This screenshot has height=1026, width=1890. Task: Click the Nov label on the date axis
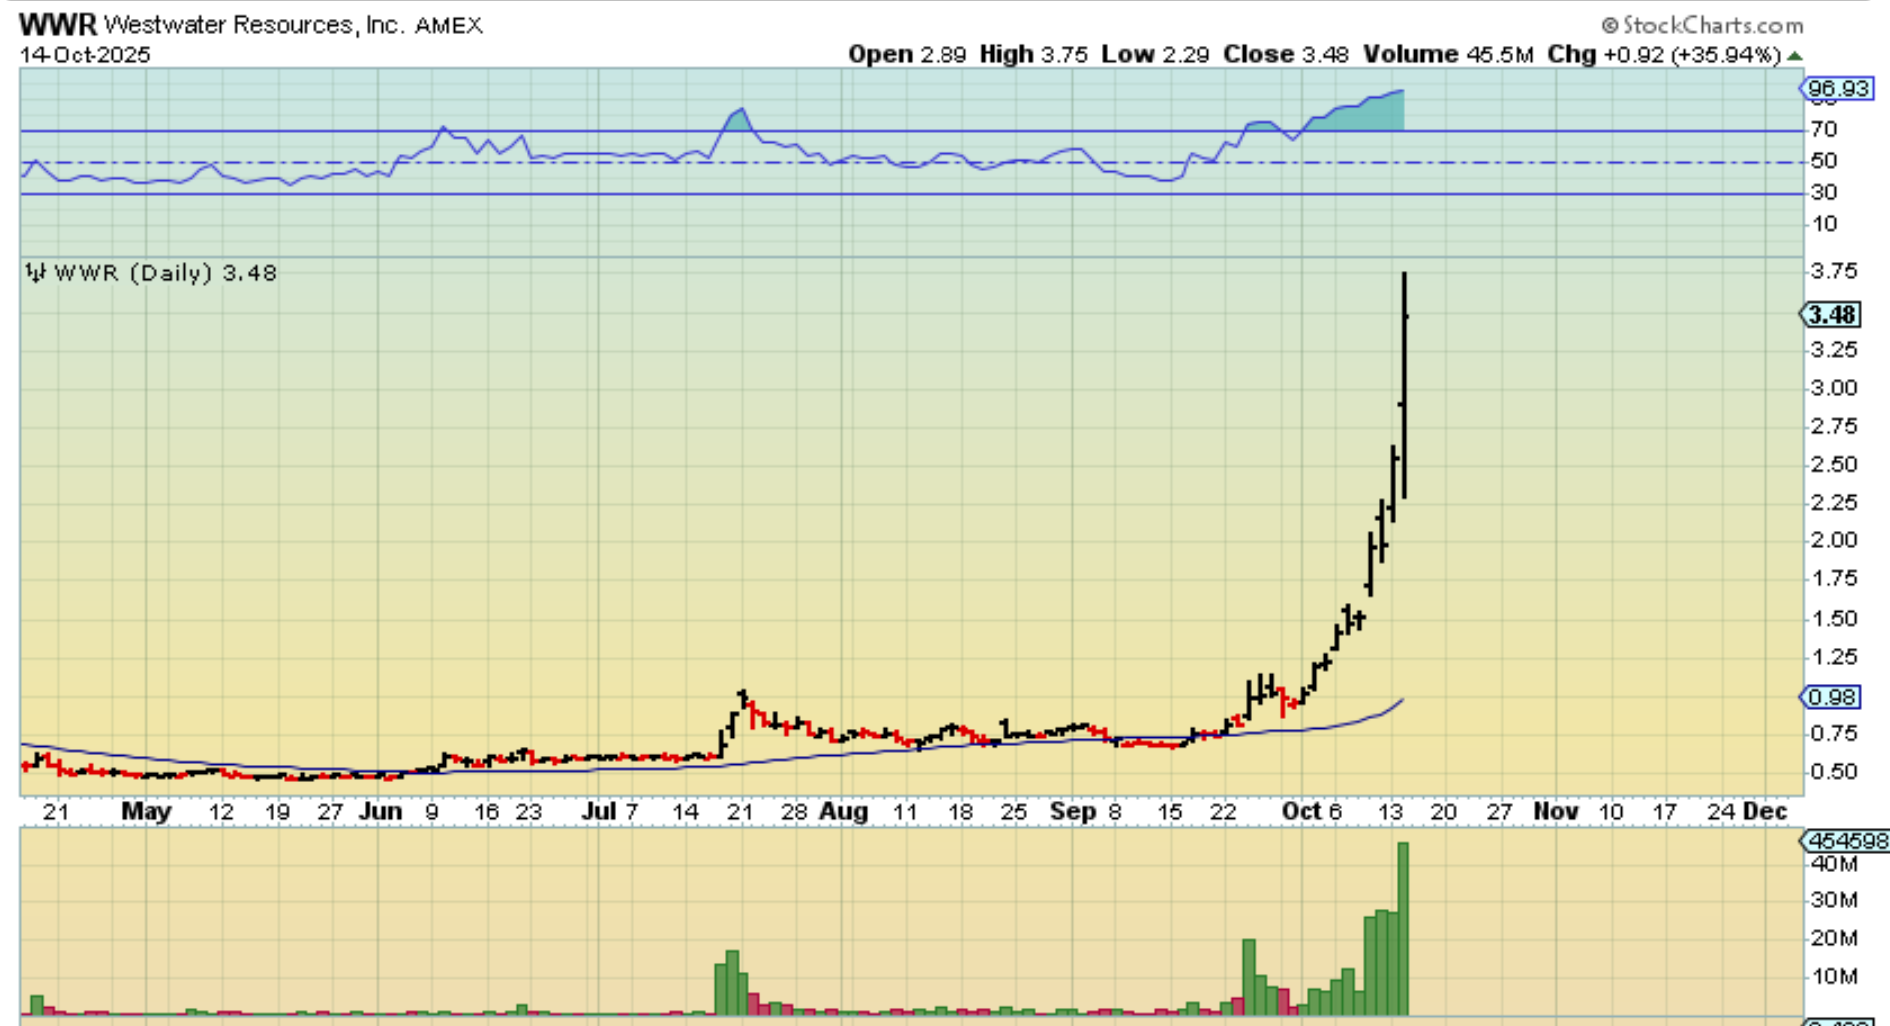coord(1556,811)
